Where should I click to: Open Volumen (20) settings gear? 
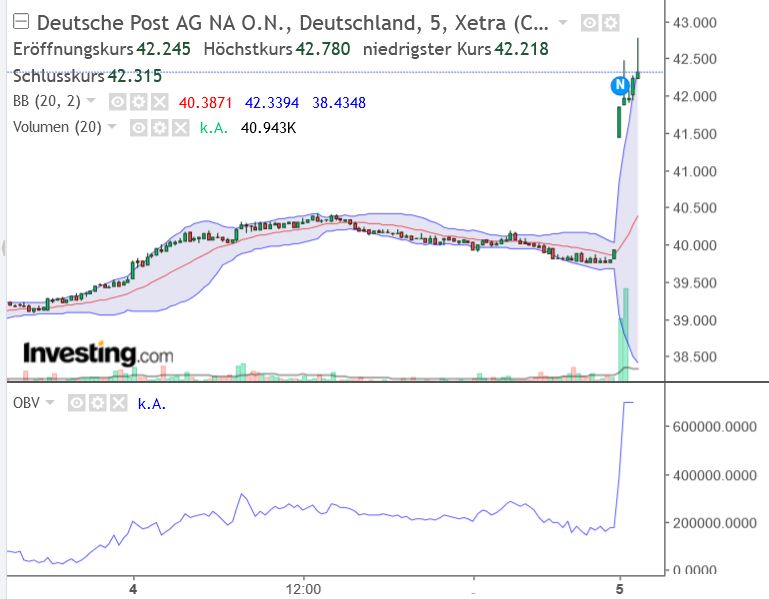pyautogui.click(x=160, y=128)
